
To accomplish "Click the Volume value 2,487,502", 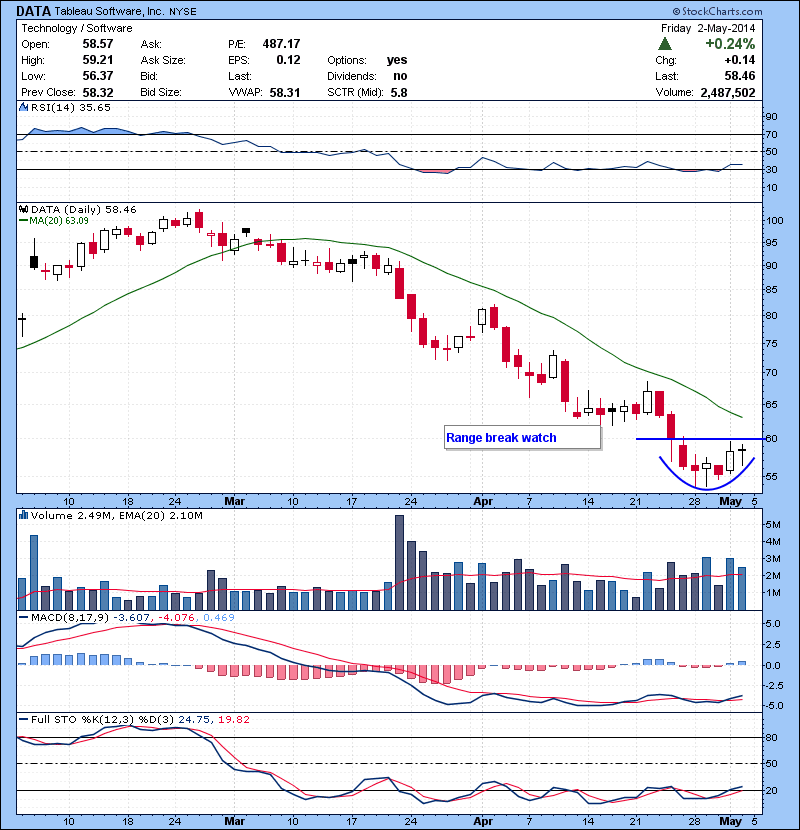I will point(728,93).
